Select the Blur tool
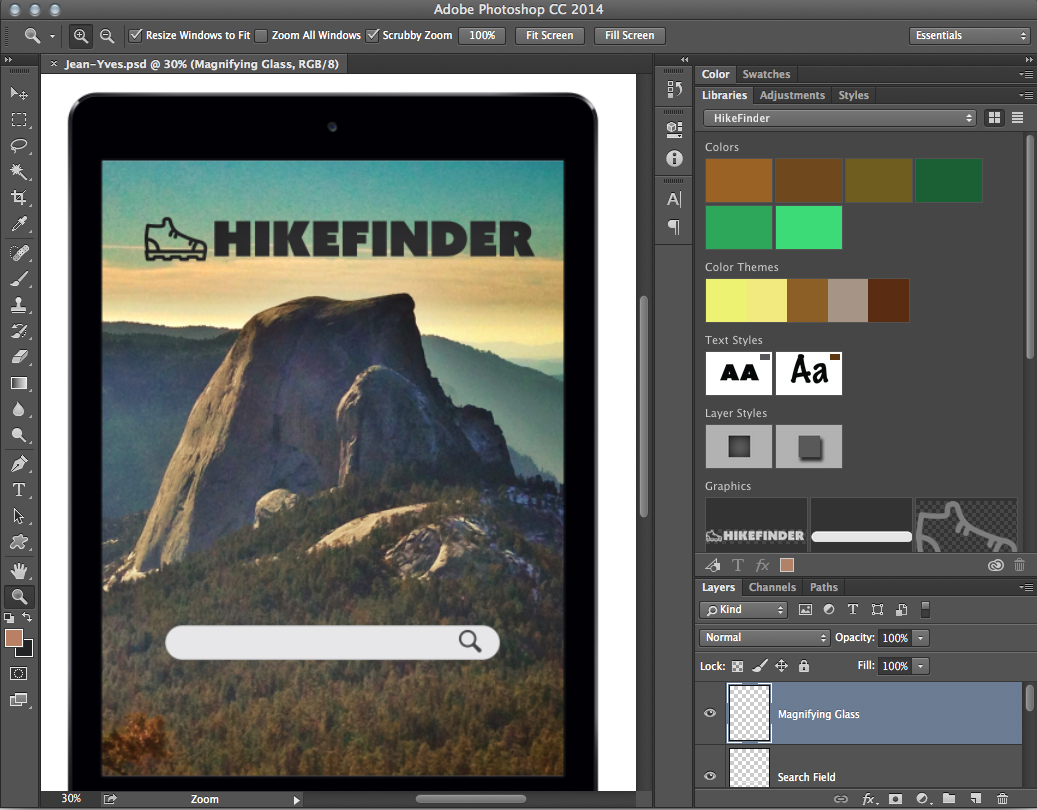 (x=19, y=409)
